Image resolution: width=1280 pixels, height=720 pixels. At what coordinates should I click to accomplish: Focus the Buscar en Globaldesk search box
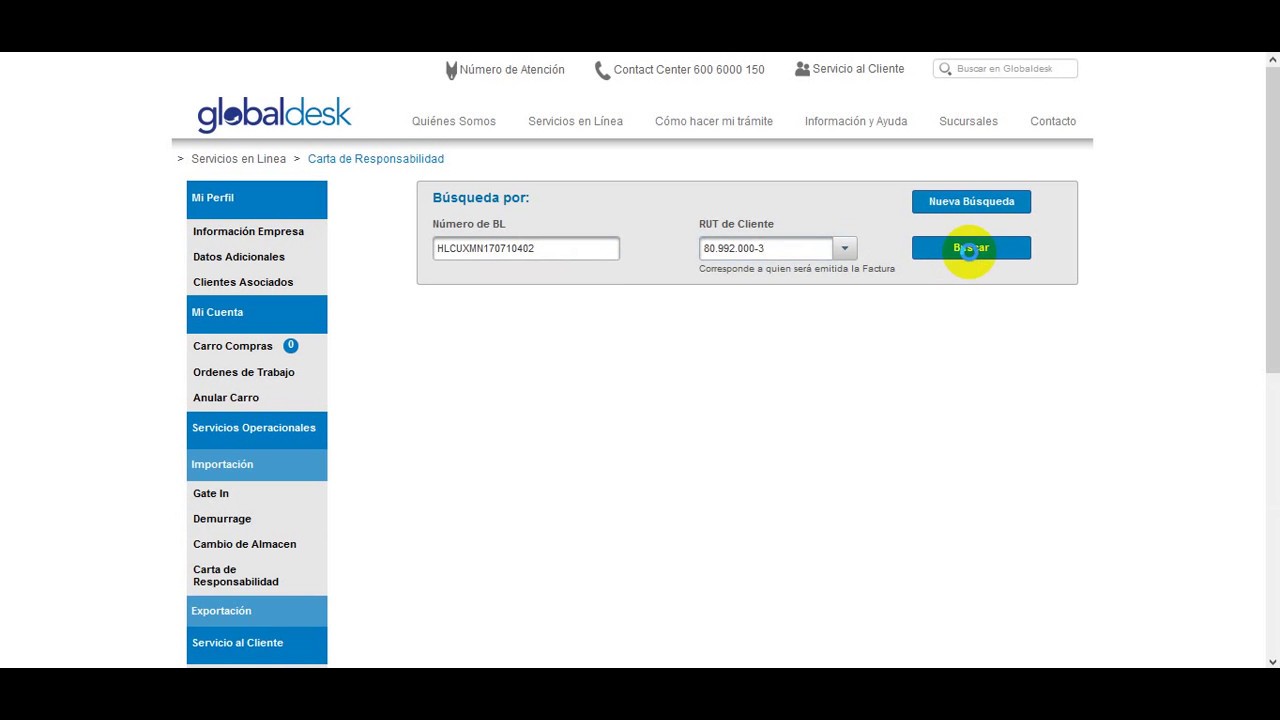pyautogui.click(x=1014, y=69)
